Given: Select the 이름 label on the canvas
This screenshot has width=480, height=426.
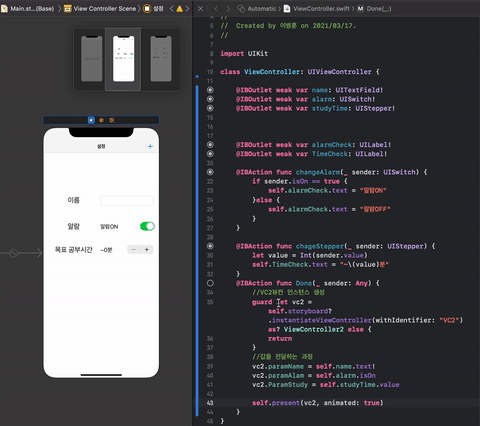Looking at the screenshot, I should click(73, 200).
